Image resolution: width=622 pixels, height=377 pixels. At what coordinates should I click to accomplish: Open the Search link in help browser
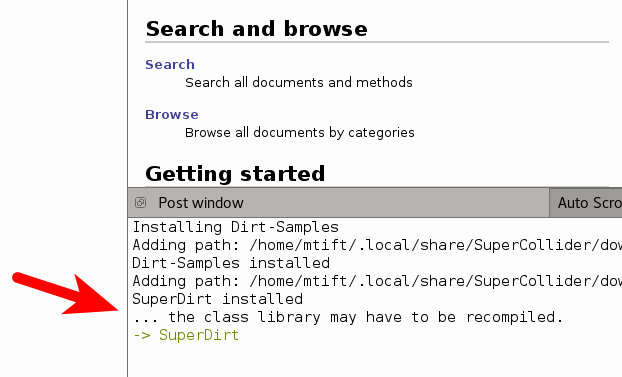pyautogui.click(x=170, y=64)
